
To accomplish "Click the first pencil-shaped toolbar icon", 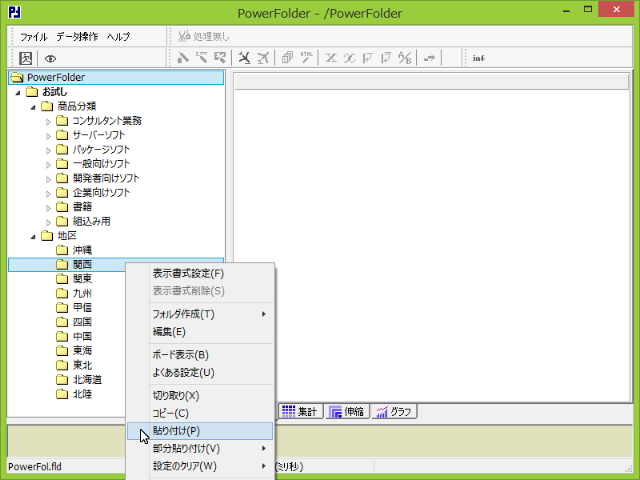I will point(183,58).
